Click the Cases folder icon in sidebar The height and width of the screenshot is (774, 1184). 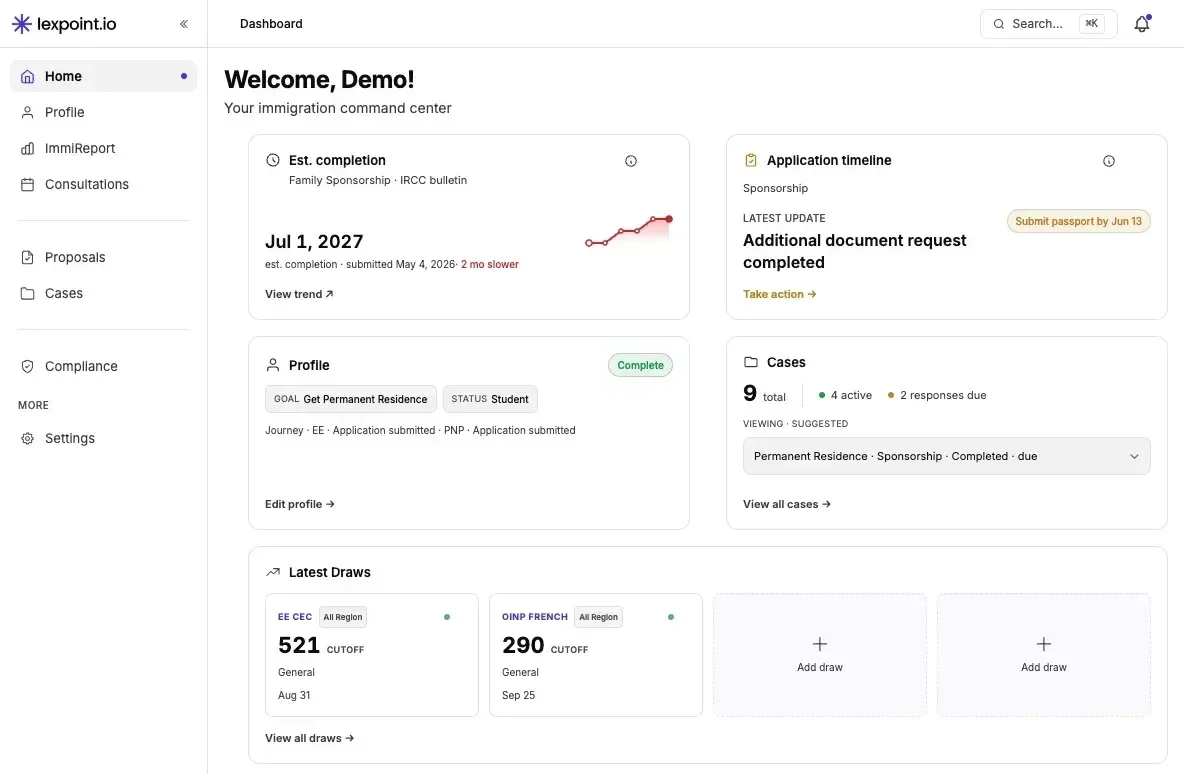[27, 294]
